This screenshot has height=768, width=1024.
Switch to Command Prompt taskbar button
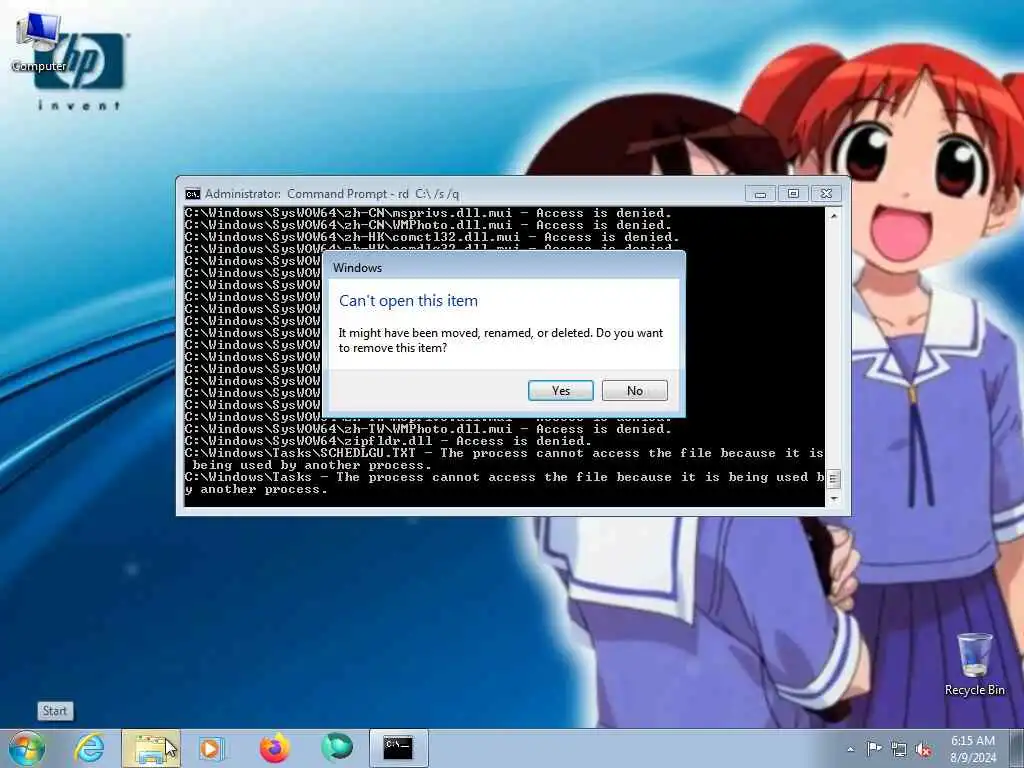398,748
